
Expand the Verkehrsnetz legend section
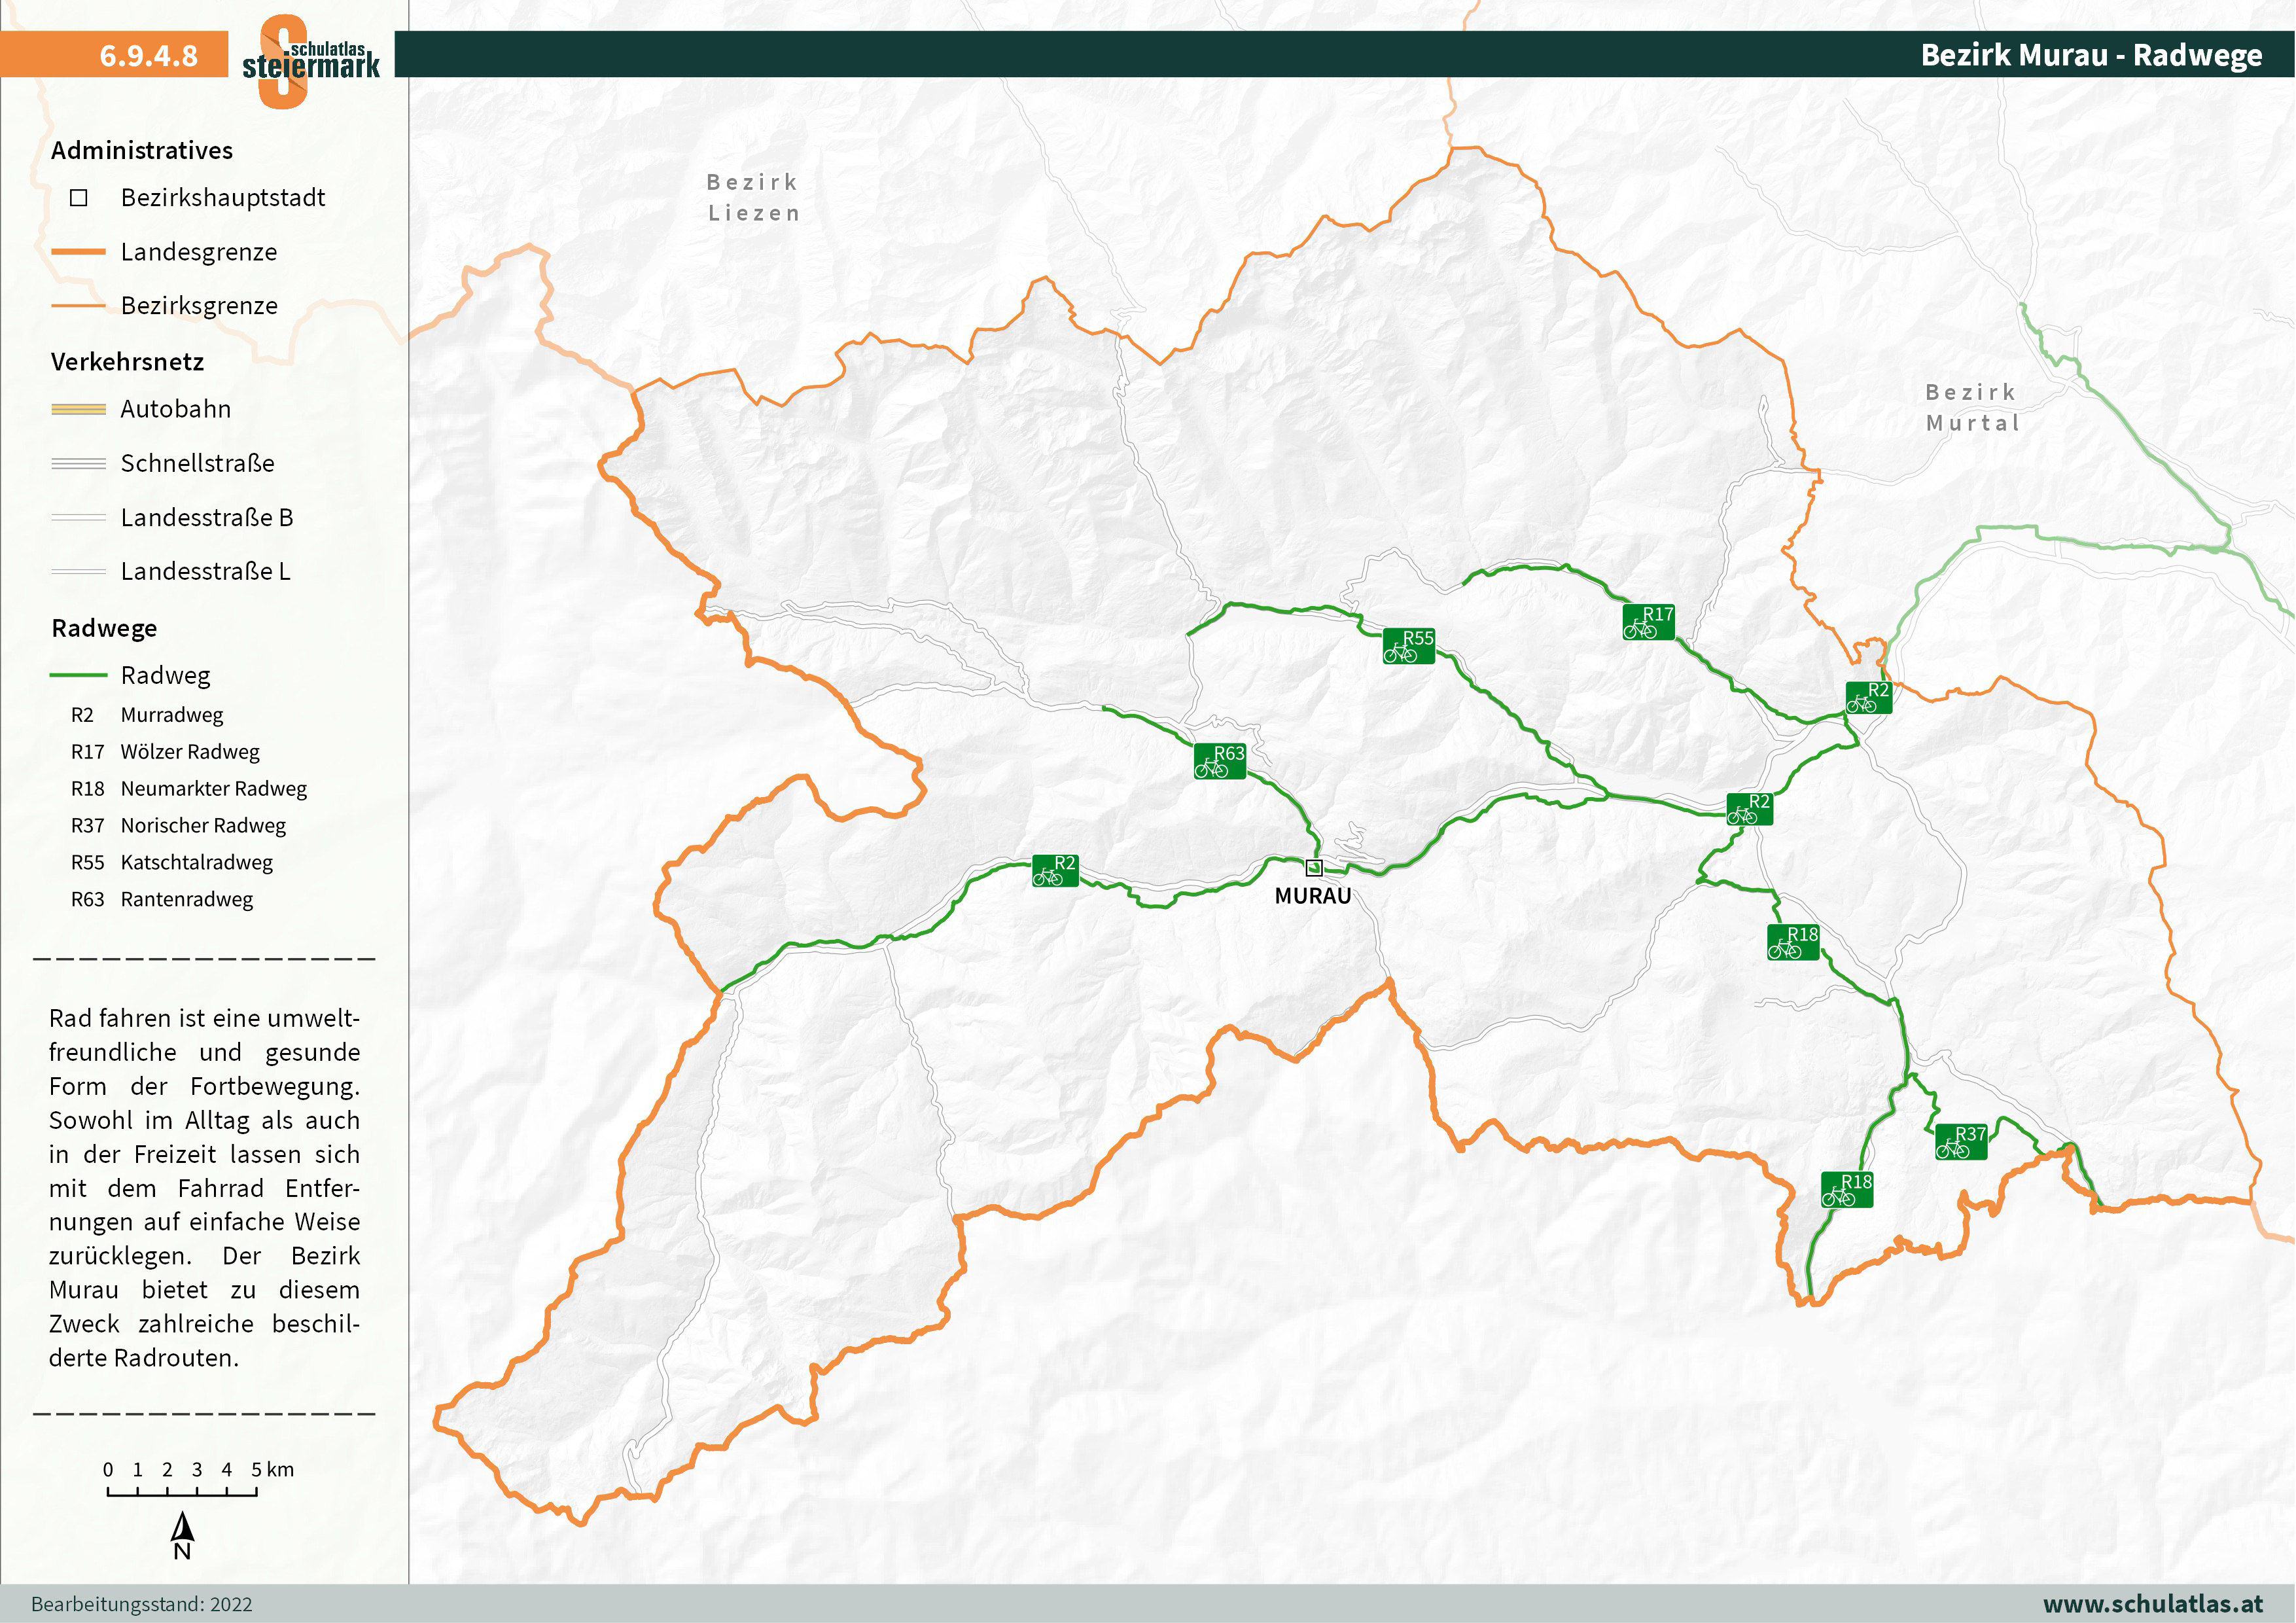point(128,362)
